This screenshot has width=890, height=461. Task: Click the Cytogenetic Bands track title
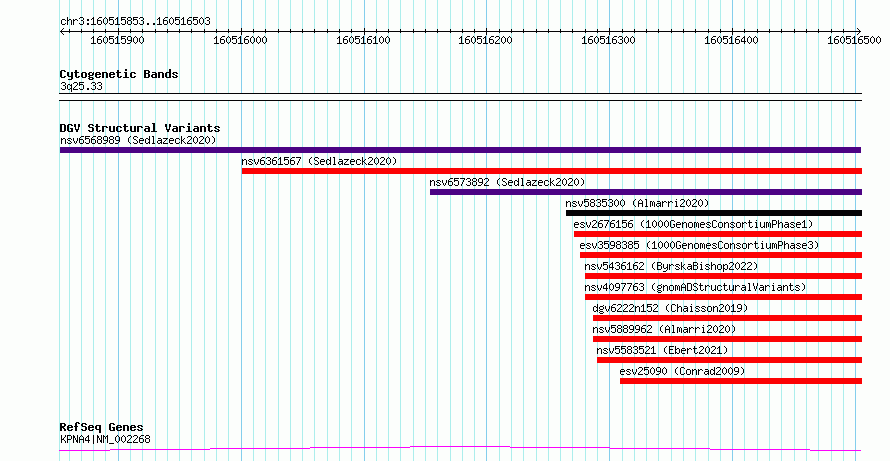pos(119,74)
